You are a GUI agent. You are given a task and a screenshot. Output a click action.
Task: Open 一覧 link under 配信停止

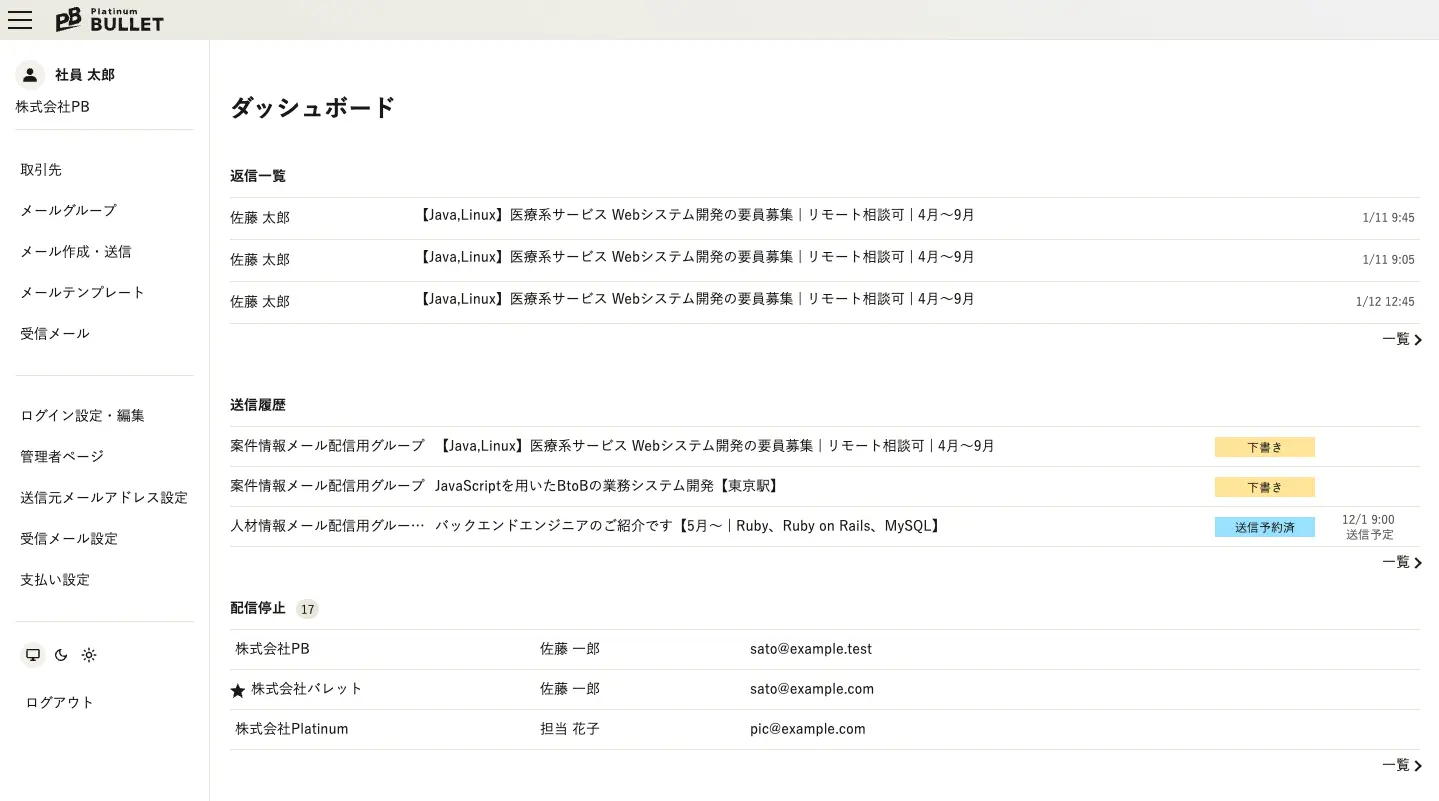tap(1402, 765)
